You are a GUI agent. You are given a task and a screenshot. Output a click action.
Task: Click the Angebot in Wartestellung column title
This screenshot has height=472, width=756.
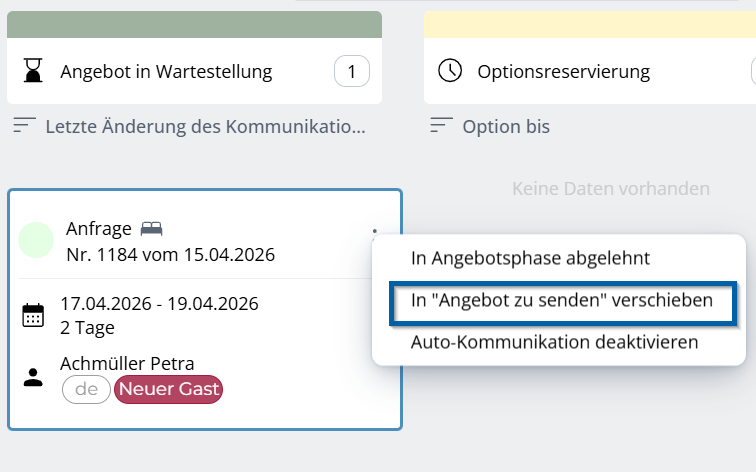click(x=166, y=71)
